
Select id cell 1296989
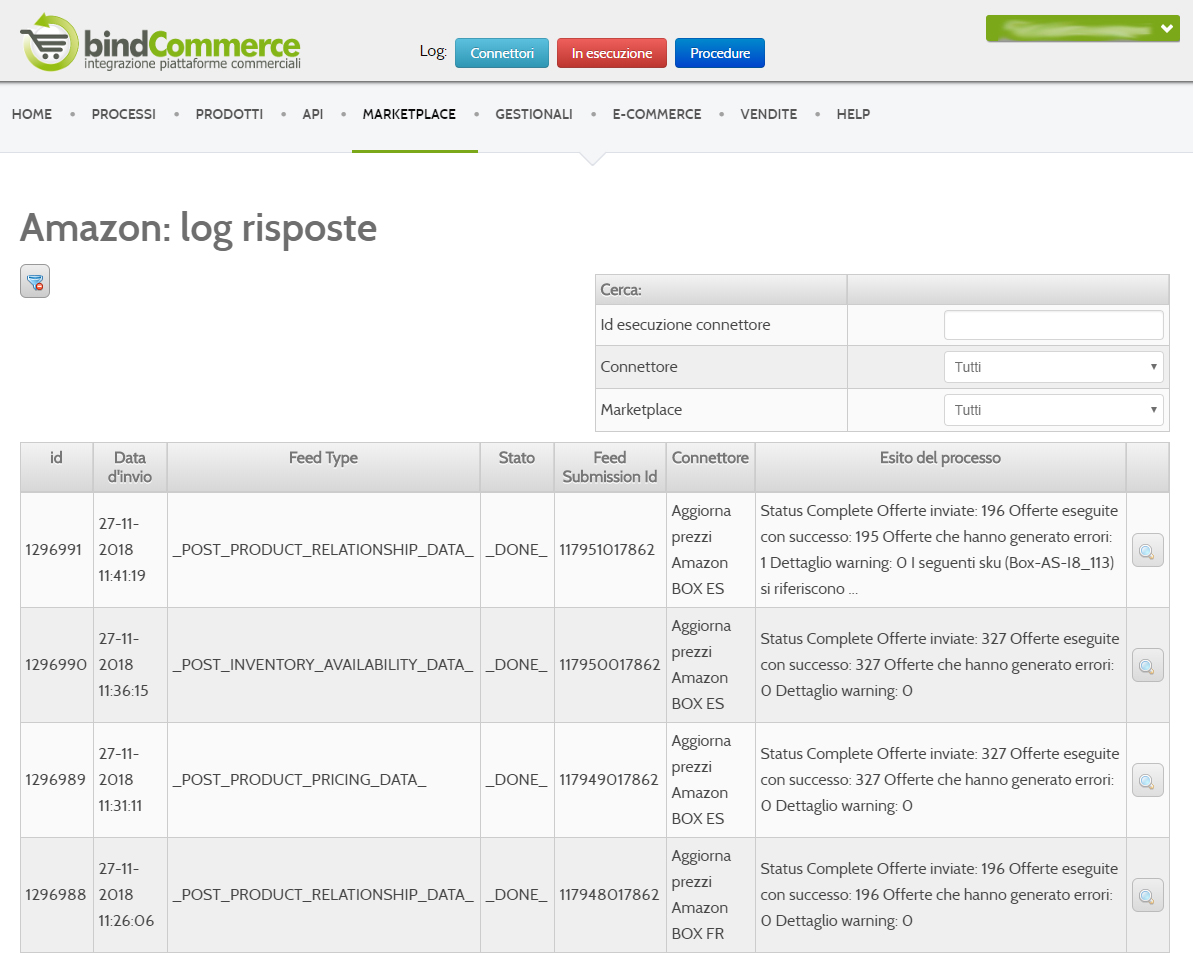(x=55, y=780)
